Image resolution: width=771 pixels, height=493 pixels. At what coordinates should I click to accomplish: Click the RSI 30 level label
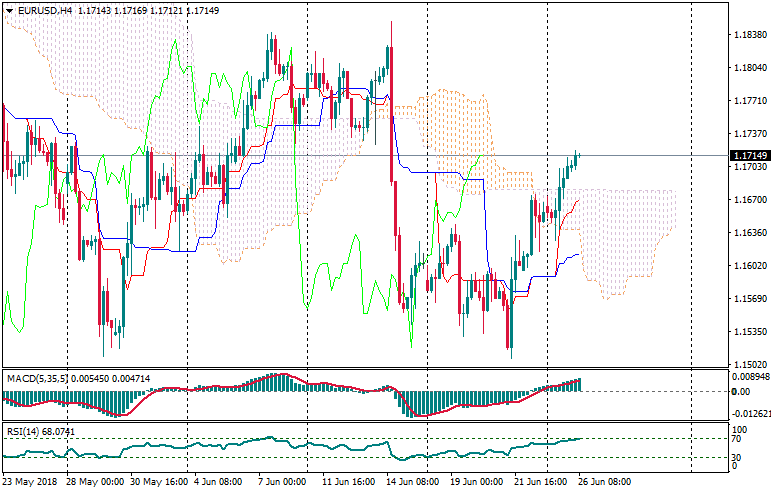tap(734, 458)
